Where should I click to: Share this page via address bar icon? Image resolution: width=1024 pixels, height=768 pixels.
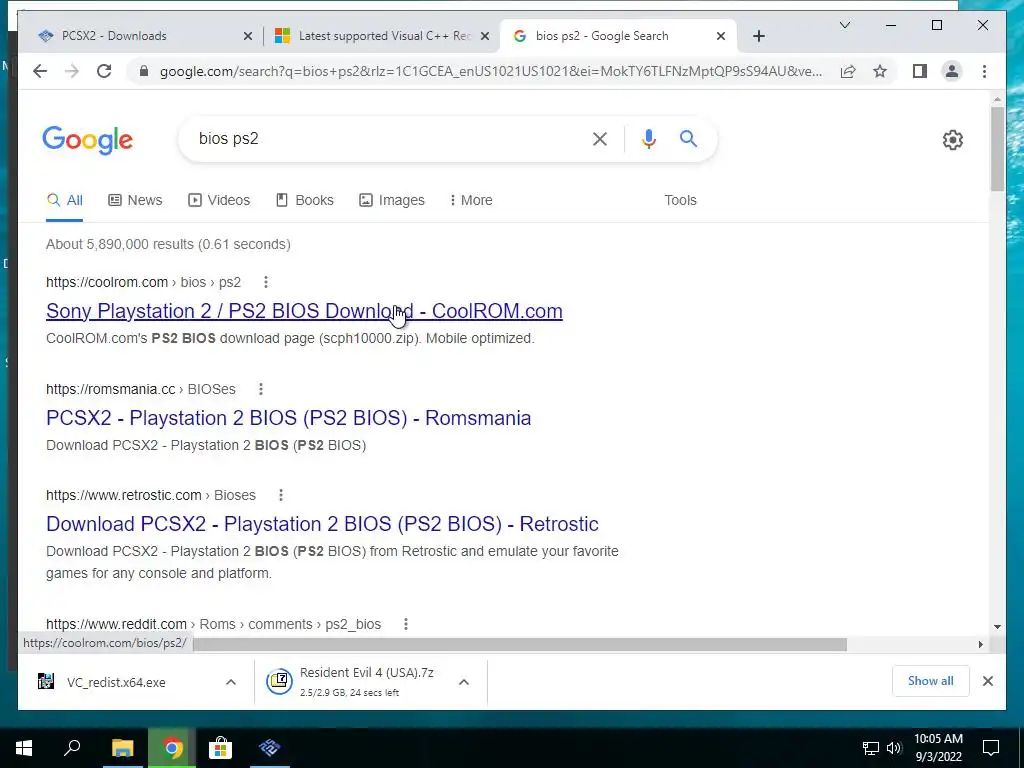848,71
